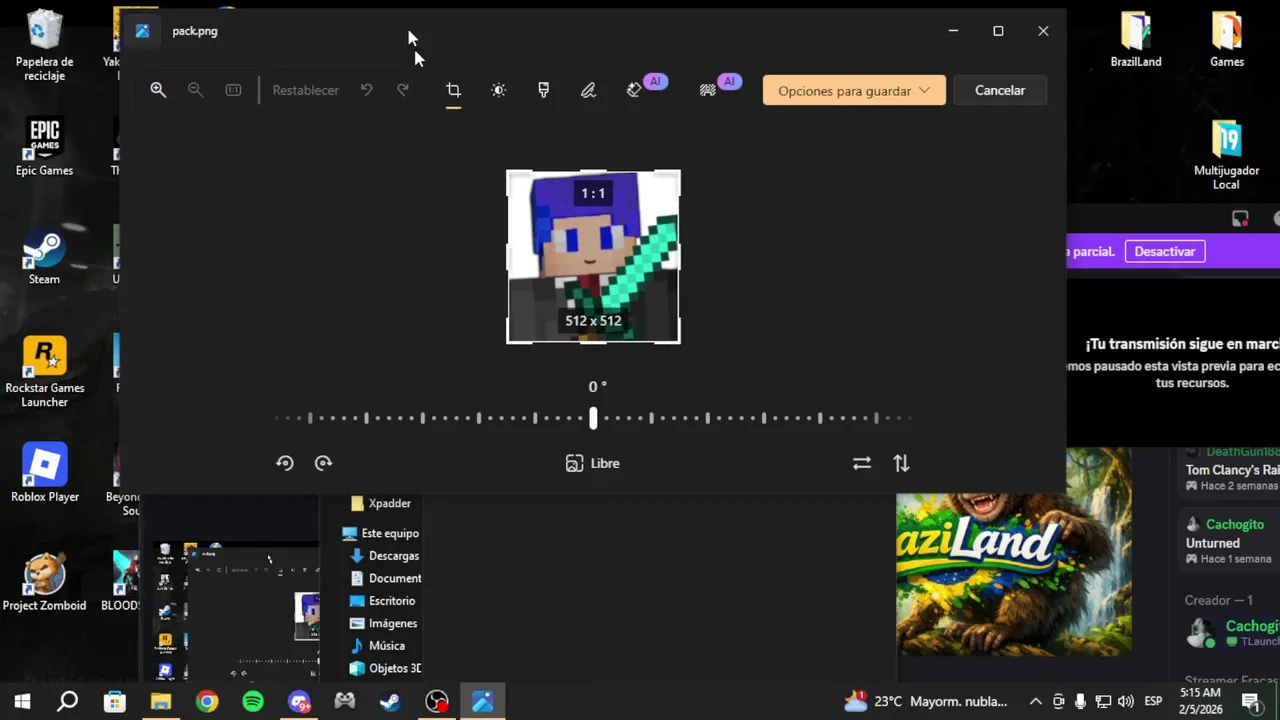Open Google Chrome from taskbar
This screenshot has height=720, width=1280.
[x=207, y=701]
